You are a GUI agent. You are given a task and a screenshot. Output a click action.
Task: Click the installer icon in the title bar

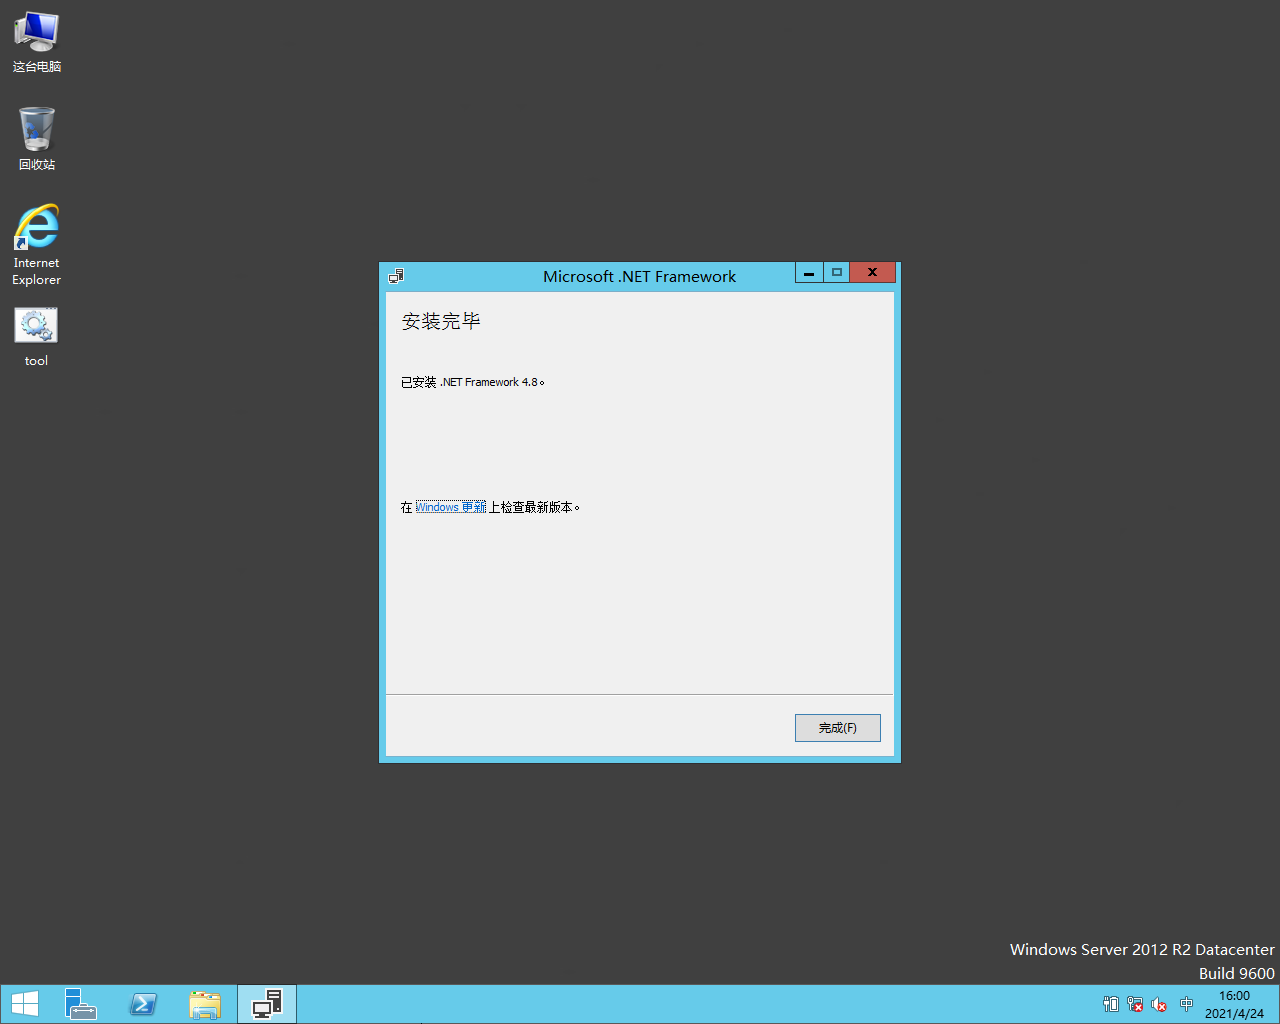point(396,276)
